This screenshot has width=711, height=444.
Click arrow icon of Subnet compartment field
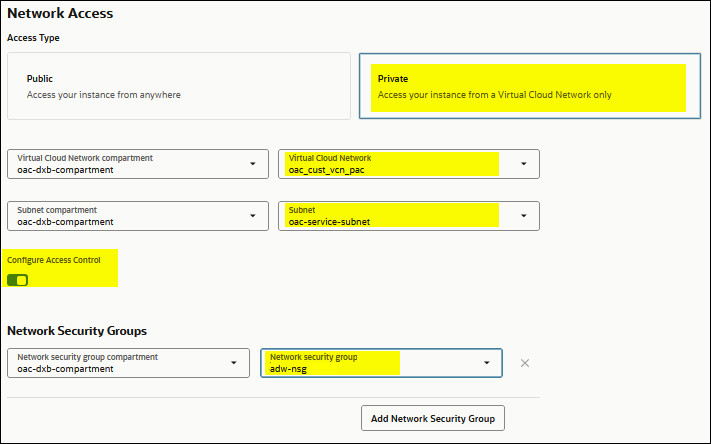(x=252, y=216)
